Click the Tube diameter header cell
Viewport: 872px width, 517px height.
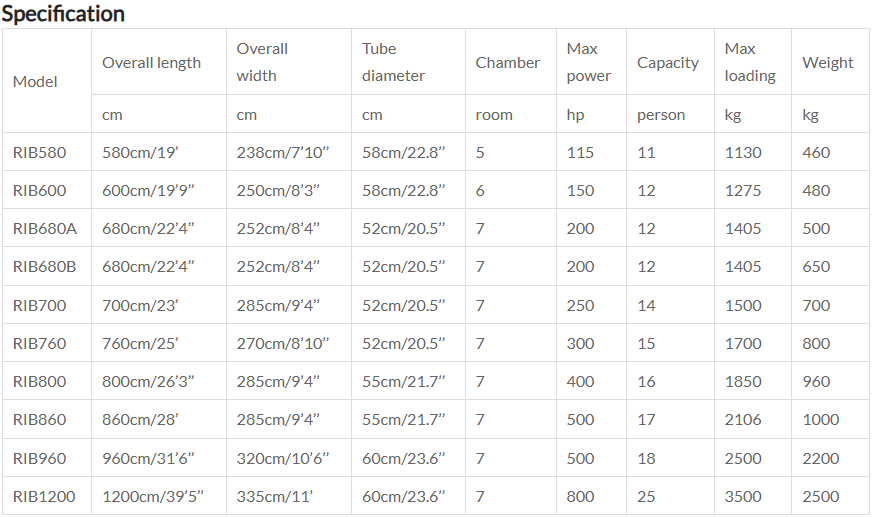pyautogui.click(x=408, y=62)
